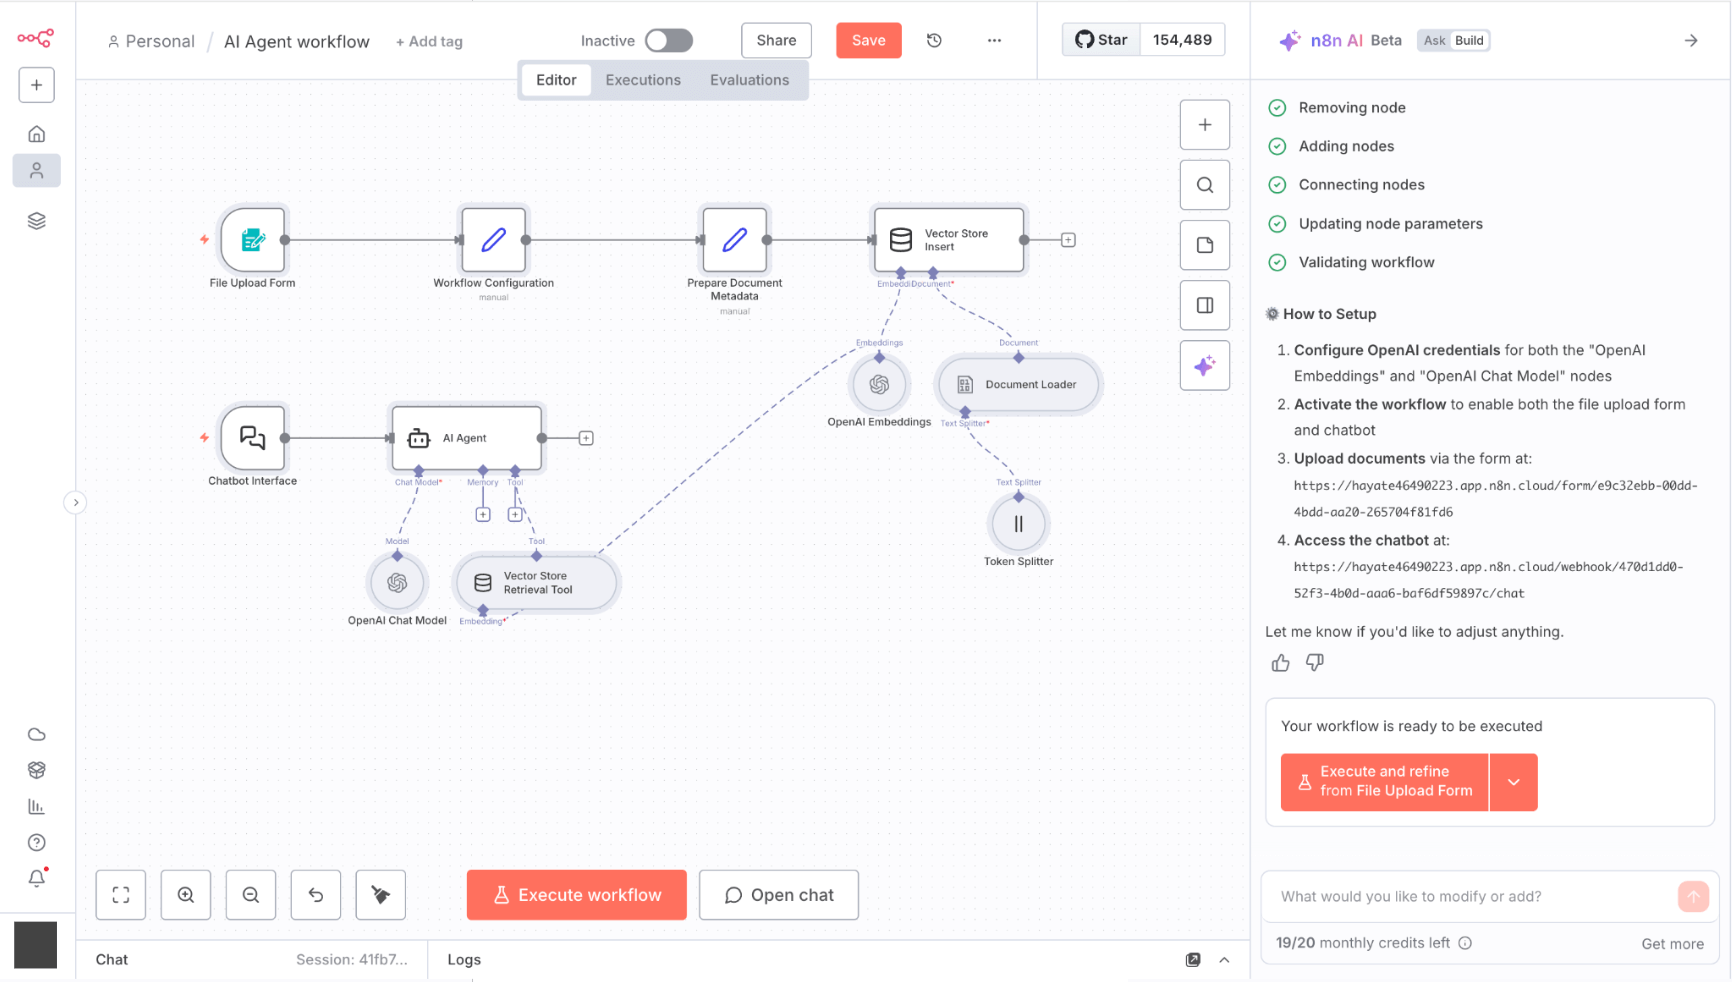Add sticky note from the canvas toolbar

[1204, 246]
